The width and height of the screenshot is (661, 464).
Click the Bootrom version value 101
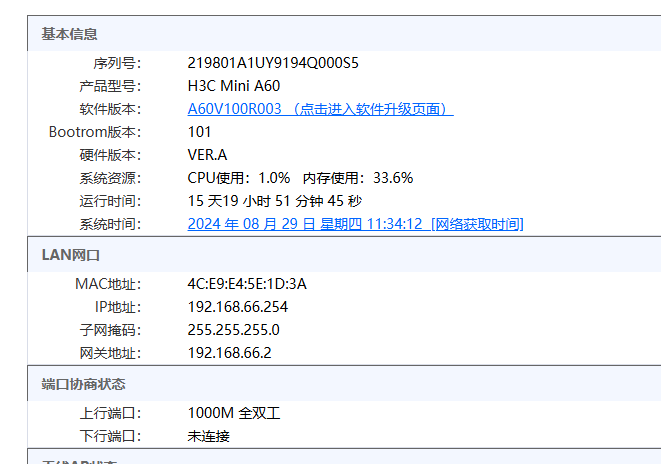point(199,132)
